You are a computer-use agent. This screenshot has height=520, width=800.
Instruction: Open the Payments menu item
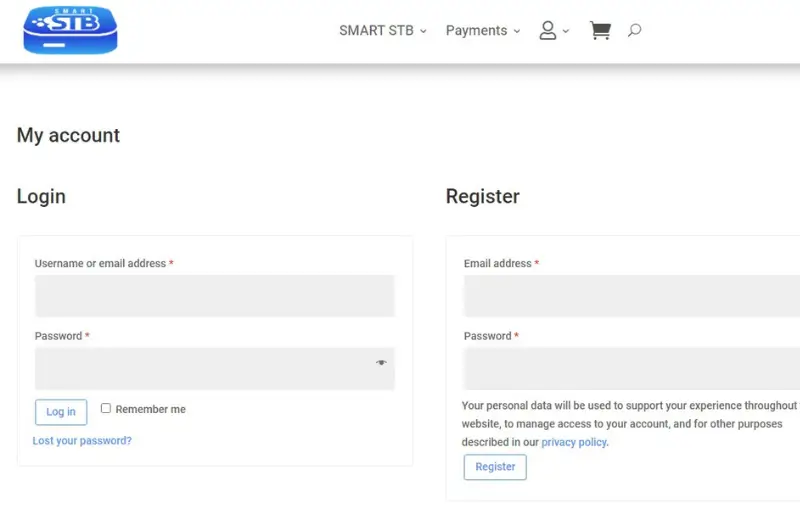[476, 31]
